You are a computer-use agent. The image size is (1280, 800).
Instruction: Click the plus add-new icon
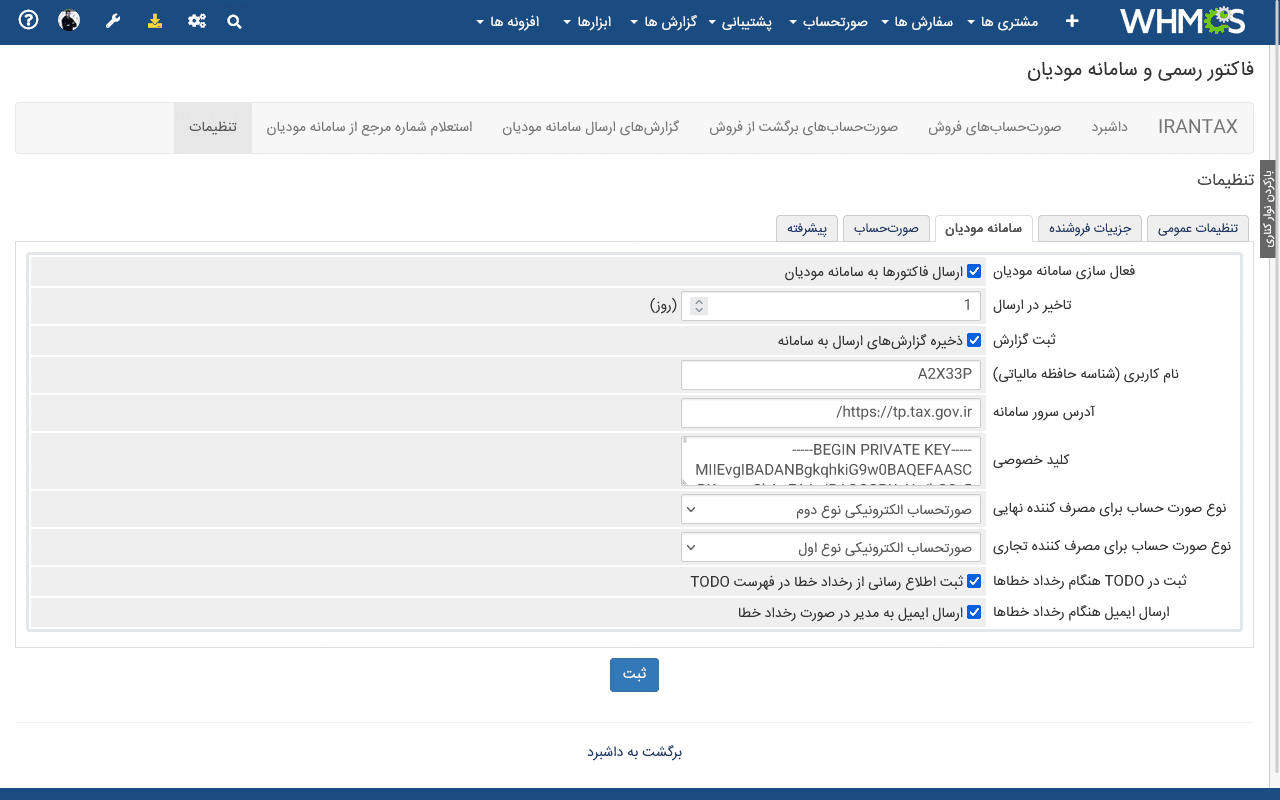pos(1072,21)
